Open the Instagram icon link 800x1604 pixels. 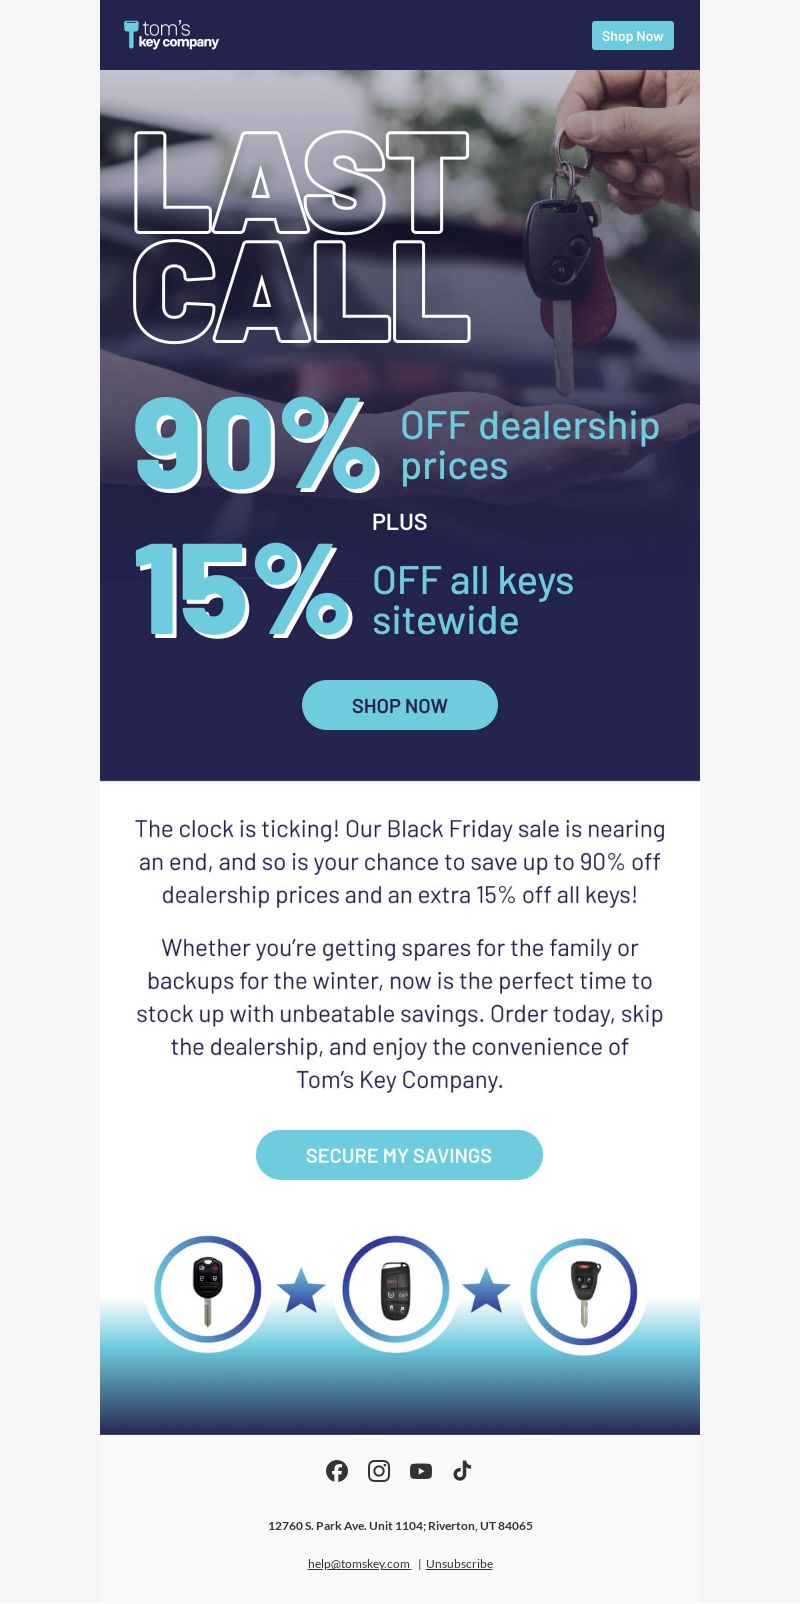379,1470
